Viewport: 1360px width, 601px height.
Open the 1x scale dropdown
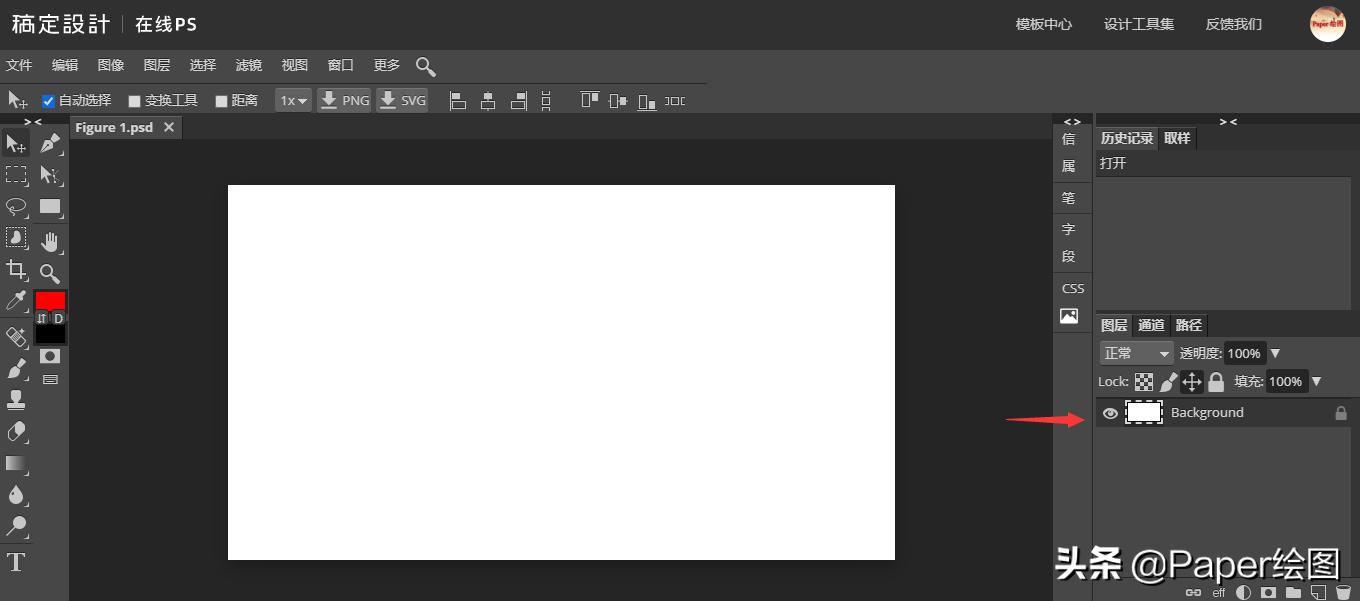(293, 100)
